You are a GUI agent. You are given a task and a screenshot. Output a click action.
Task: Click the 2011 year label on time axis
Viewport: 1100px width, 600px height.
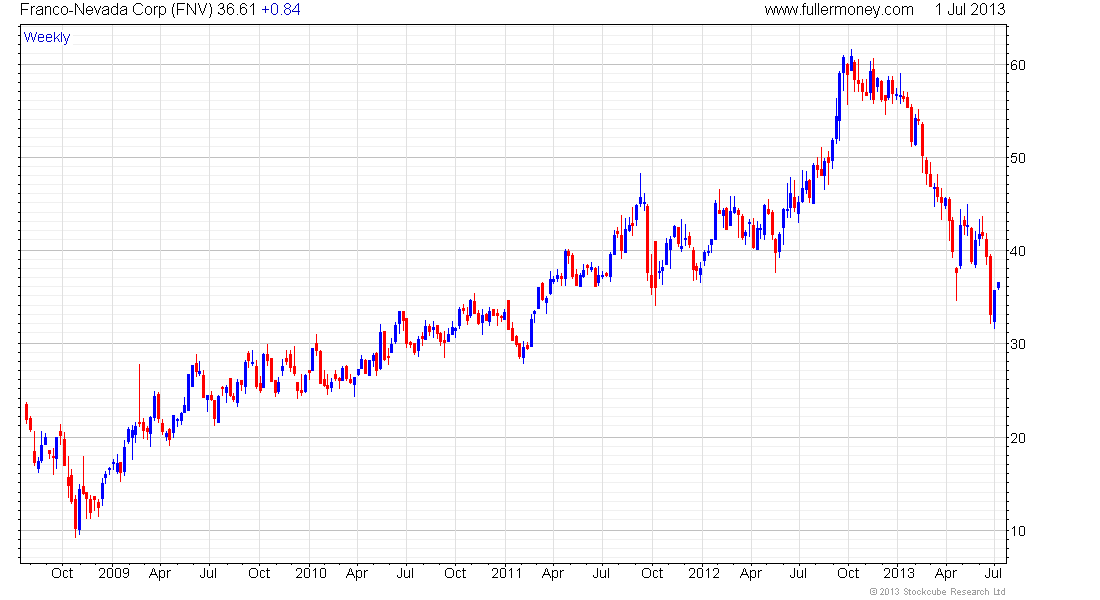pos(507,573)
